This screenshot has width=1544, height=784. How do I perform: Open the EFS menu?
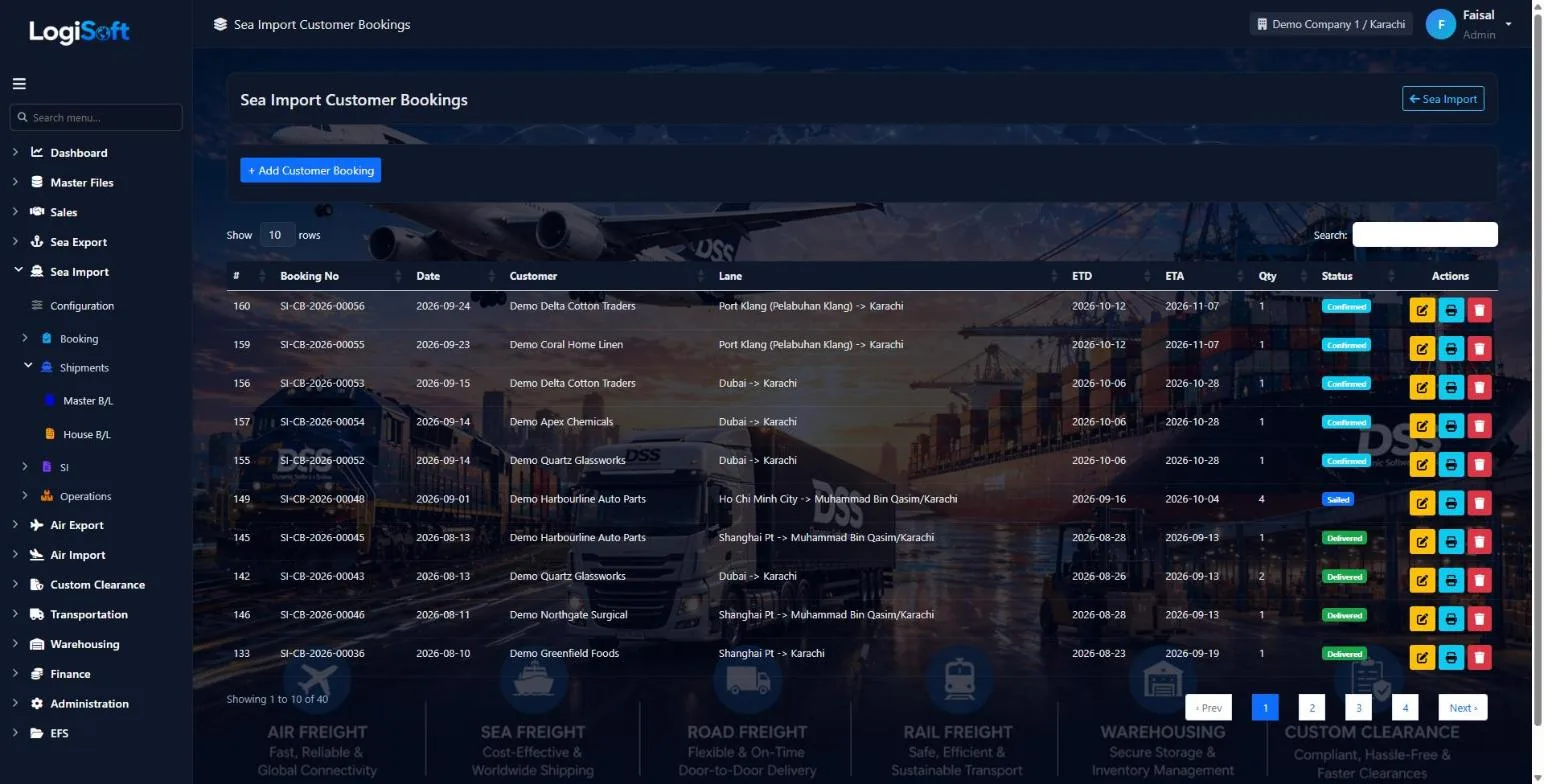(60, 733)
